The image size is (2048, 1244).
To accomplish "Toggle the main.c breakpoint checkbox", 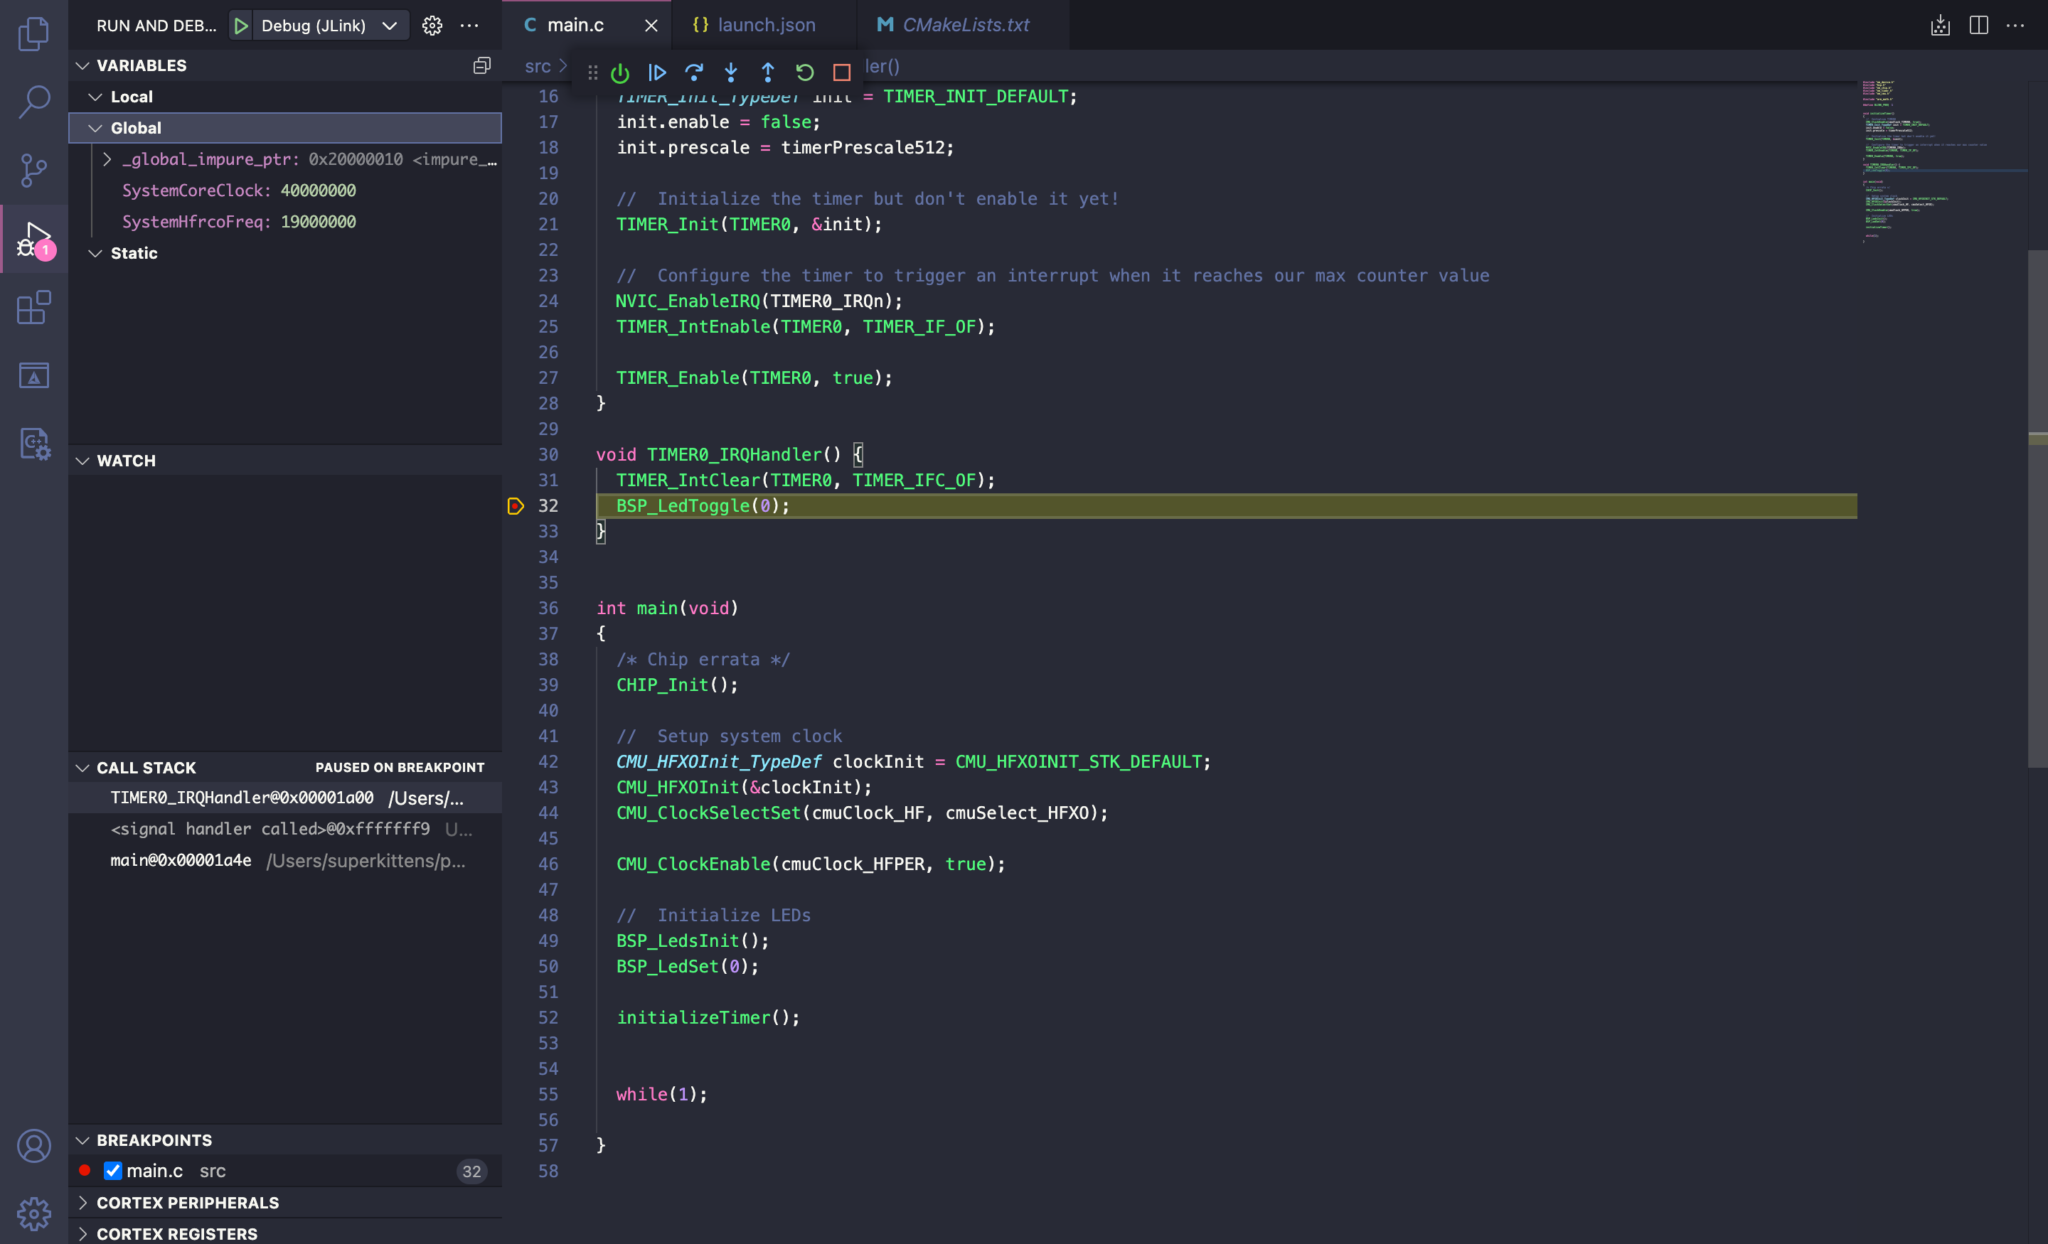I will (x=112, y=1170).
